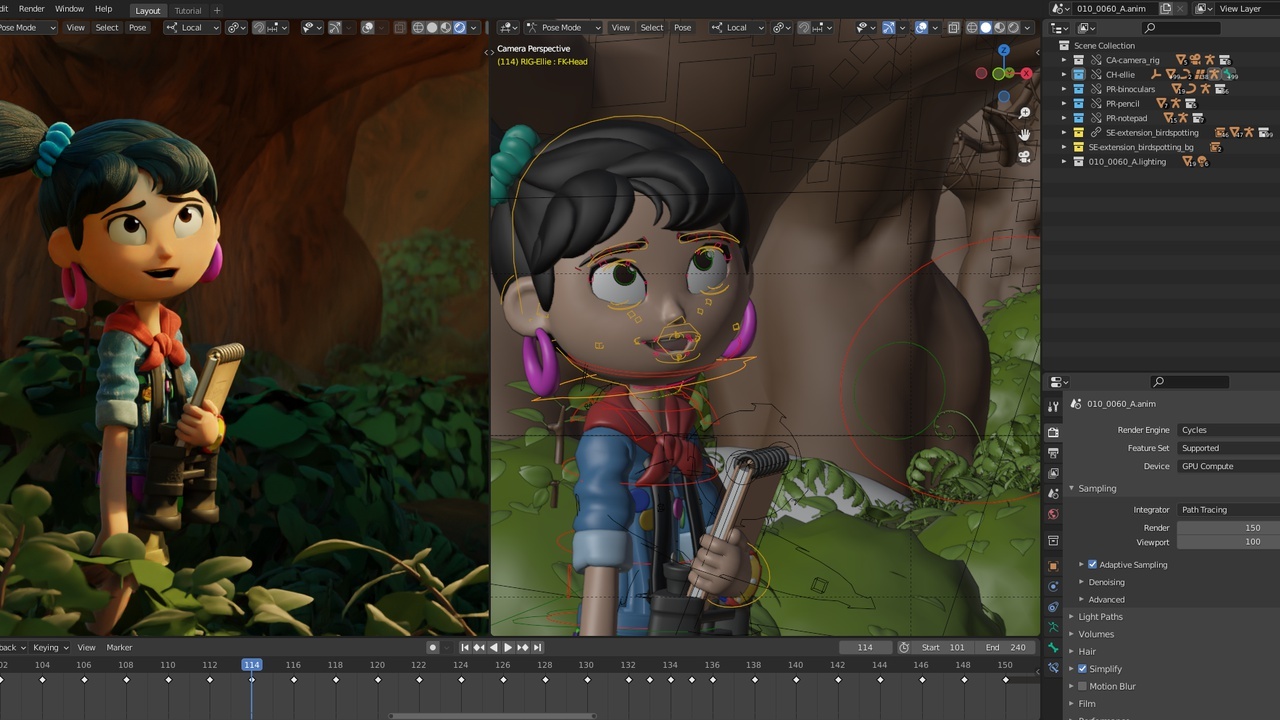
Task: Uncheck the Simplify checkbox
Action: pyautogui.click(x=1082, y=669)
